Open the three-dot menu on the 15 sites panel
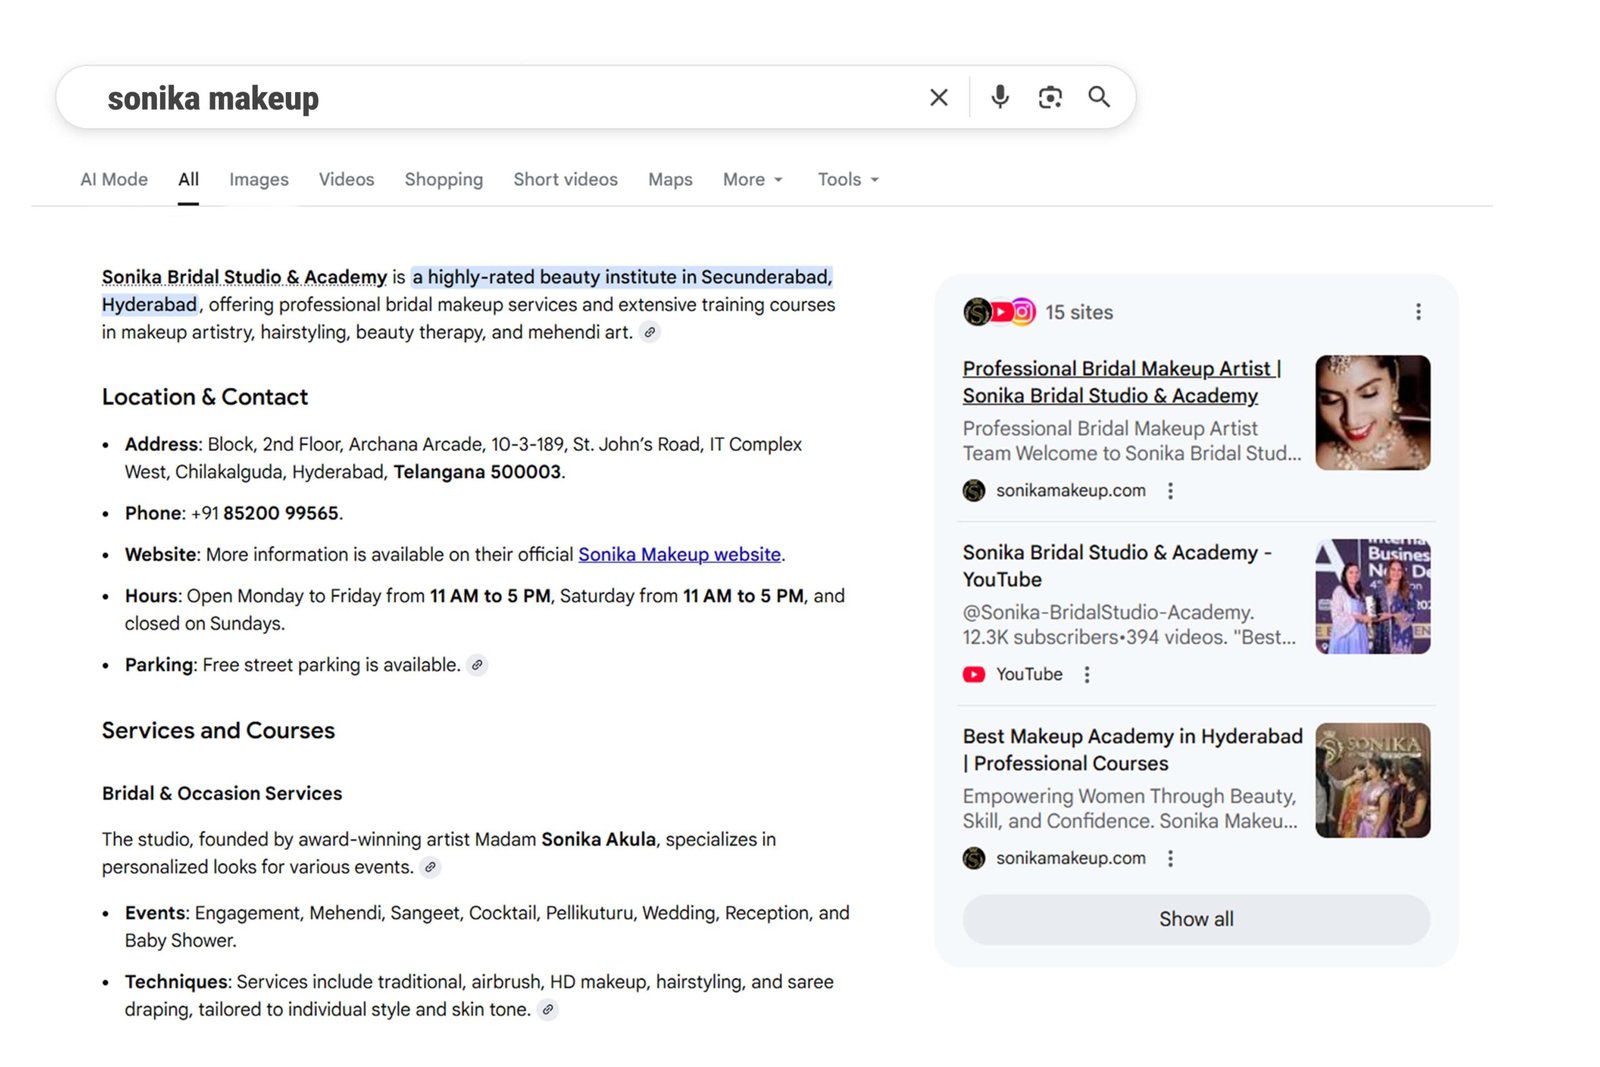 coord(1418,311)
